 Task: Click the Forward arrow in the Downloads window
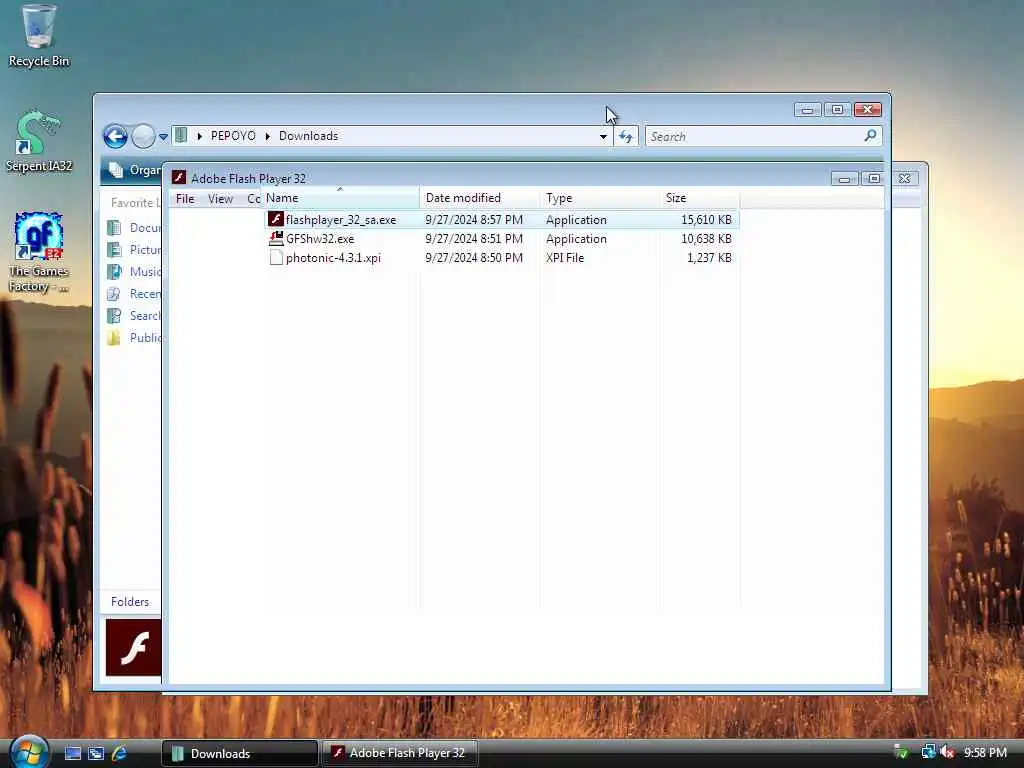[x=143, y=136]
